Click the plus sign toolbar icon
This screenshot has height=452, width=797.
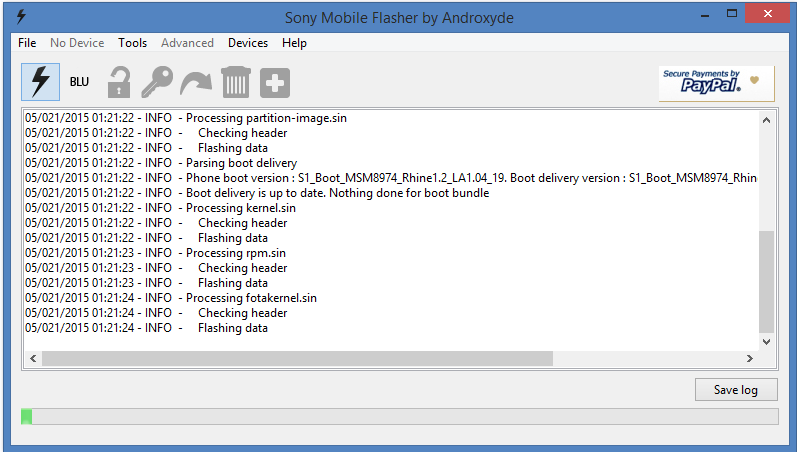click(275, 82)
